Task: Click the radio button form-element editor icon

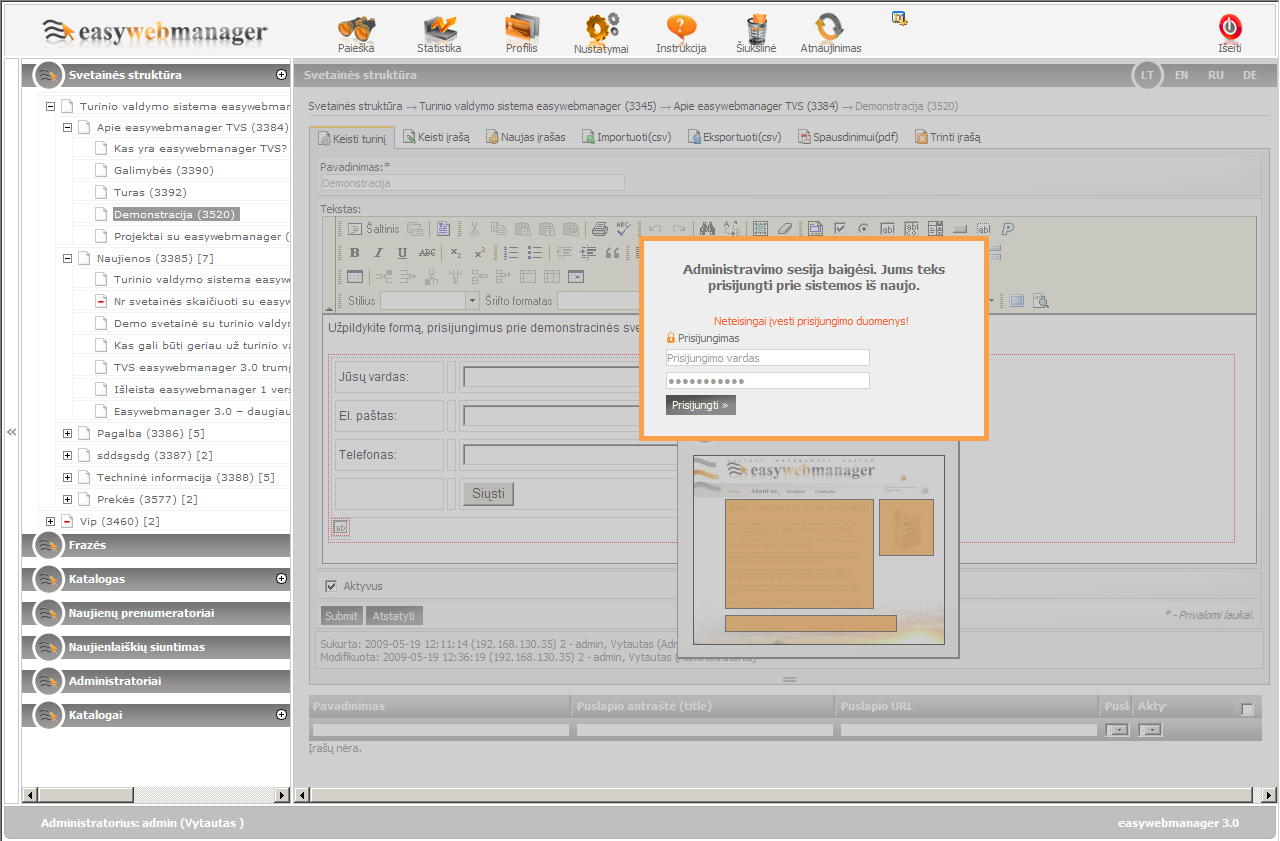Action: coord(863,228)
